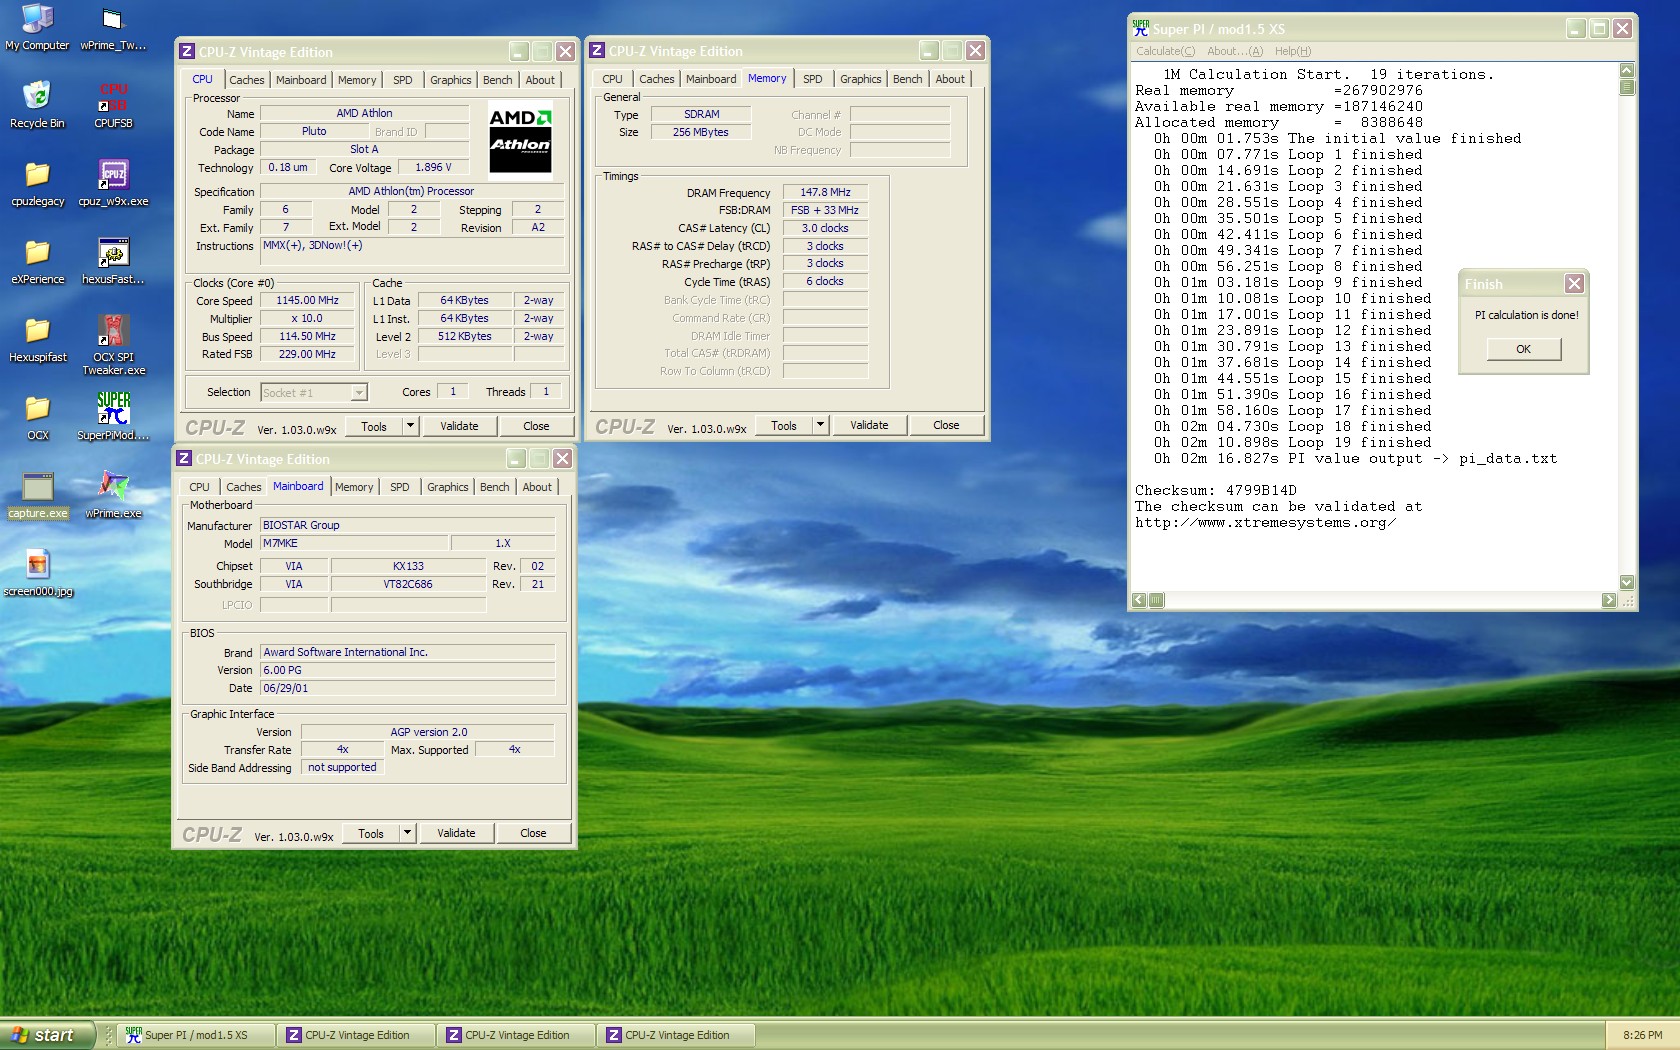Click the CPU-Z icon in the Mainboard window title bar
Viewport: 1680px width, 1050px height.
pos(184,458)
